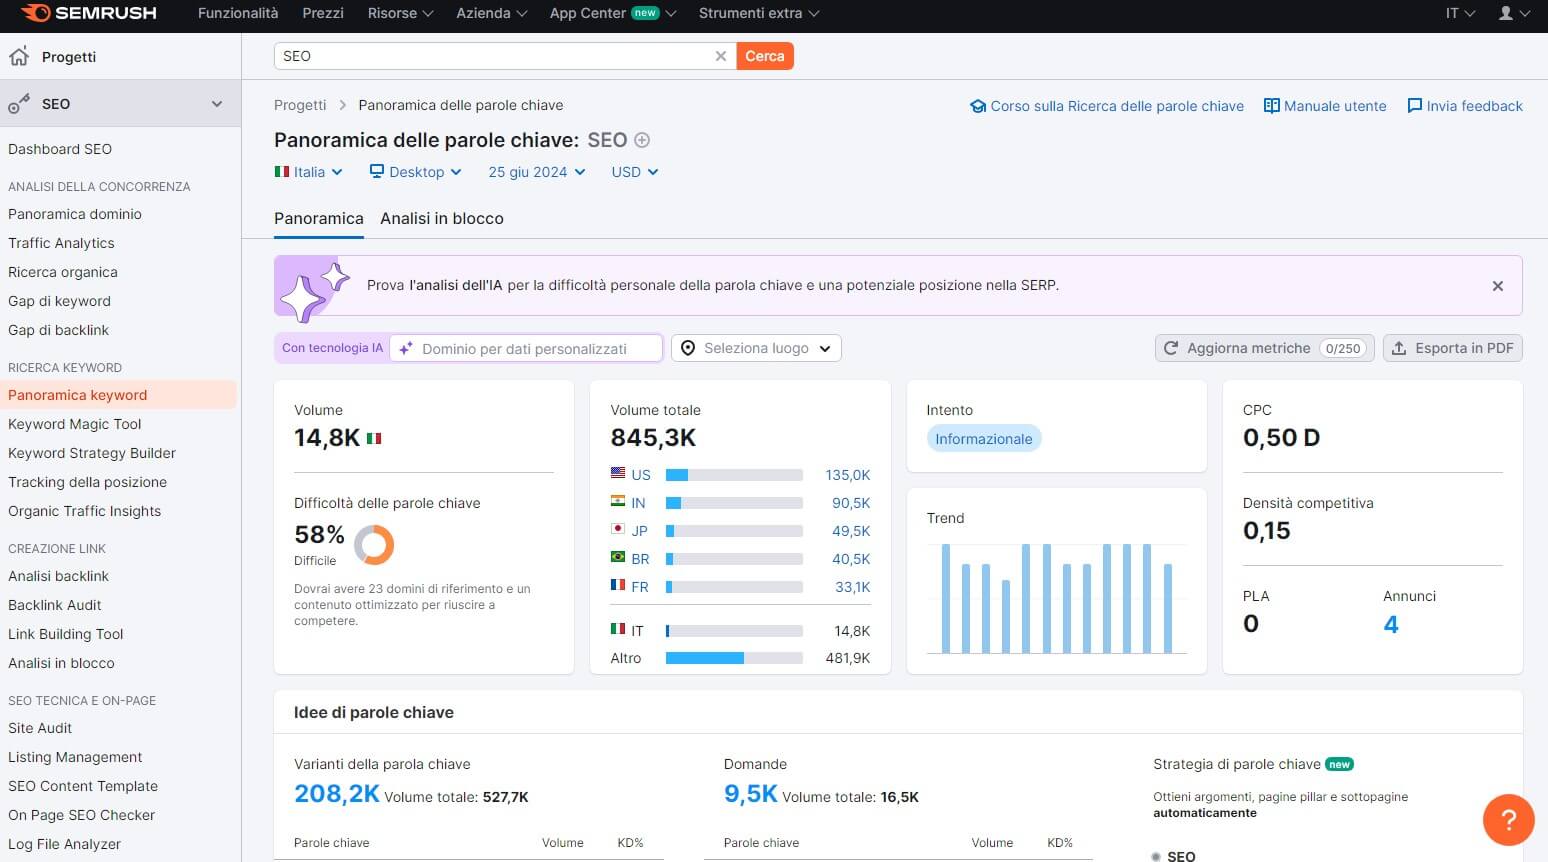The height and width of the screenshot is (862, 1548).
Task: Open Dashboard SEO in sidebar
Action: click(60, 149)
